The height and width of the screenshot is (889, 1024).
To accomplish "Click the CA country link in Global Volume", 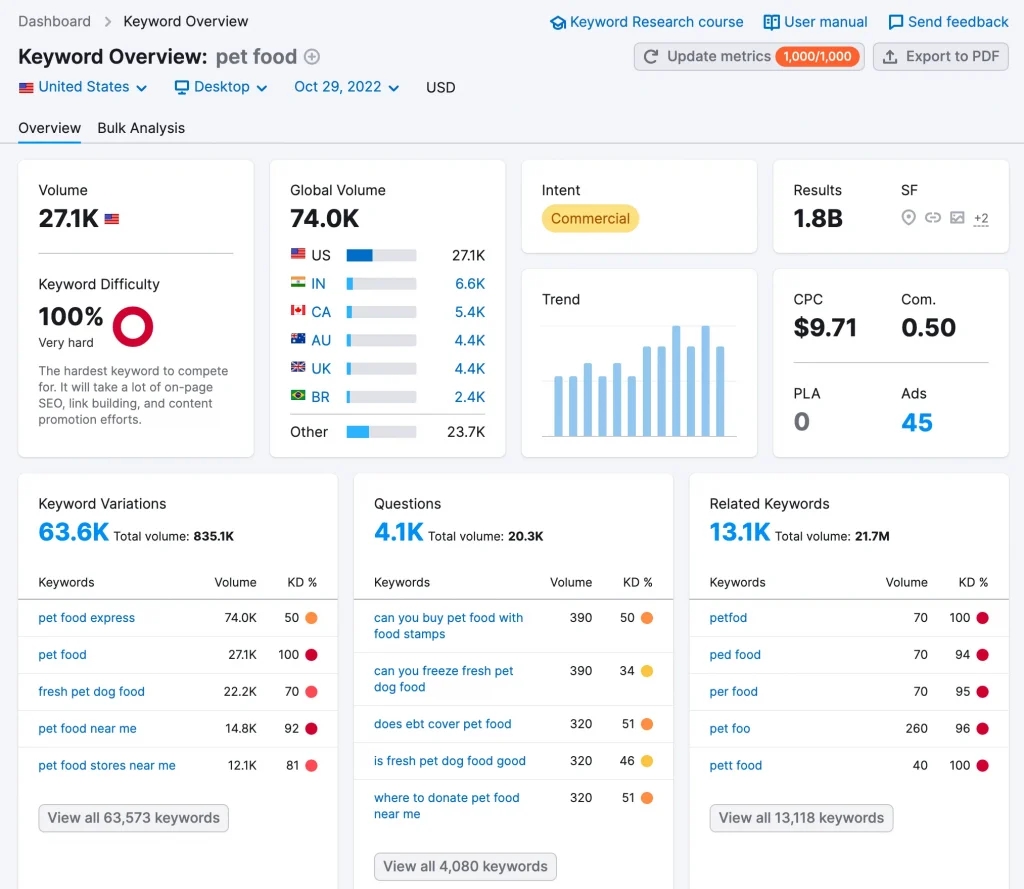I will pos(321,312).
